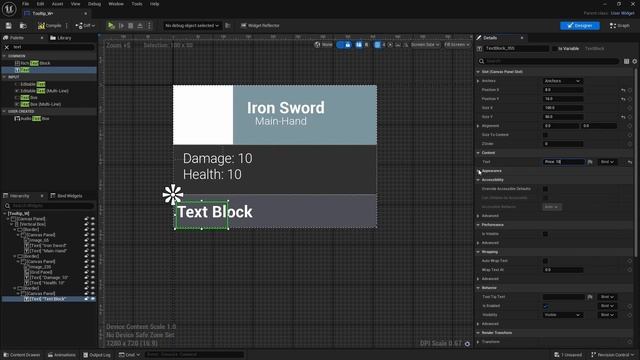640x360 pixels.
Task: Click the Text localization flag icon
Action: click(590, 162)
